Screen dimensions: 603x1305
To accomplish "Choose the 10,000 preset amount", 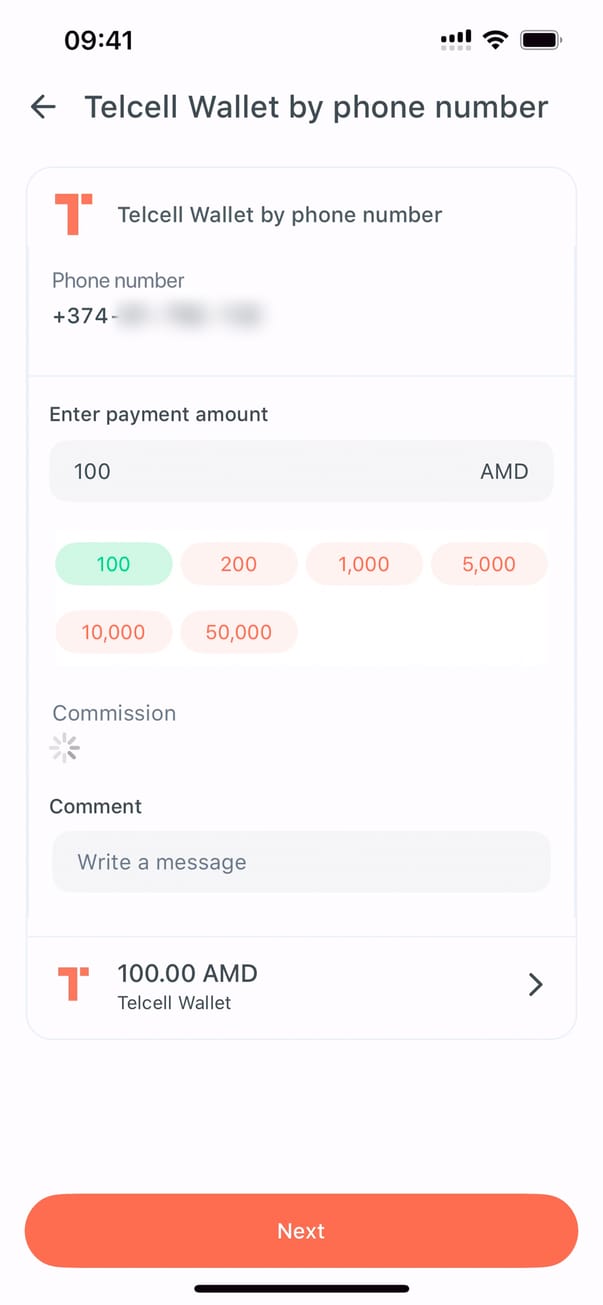I will pos(113,632).
